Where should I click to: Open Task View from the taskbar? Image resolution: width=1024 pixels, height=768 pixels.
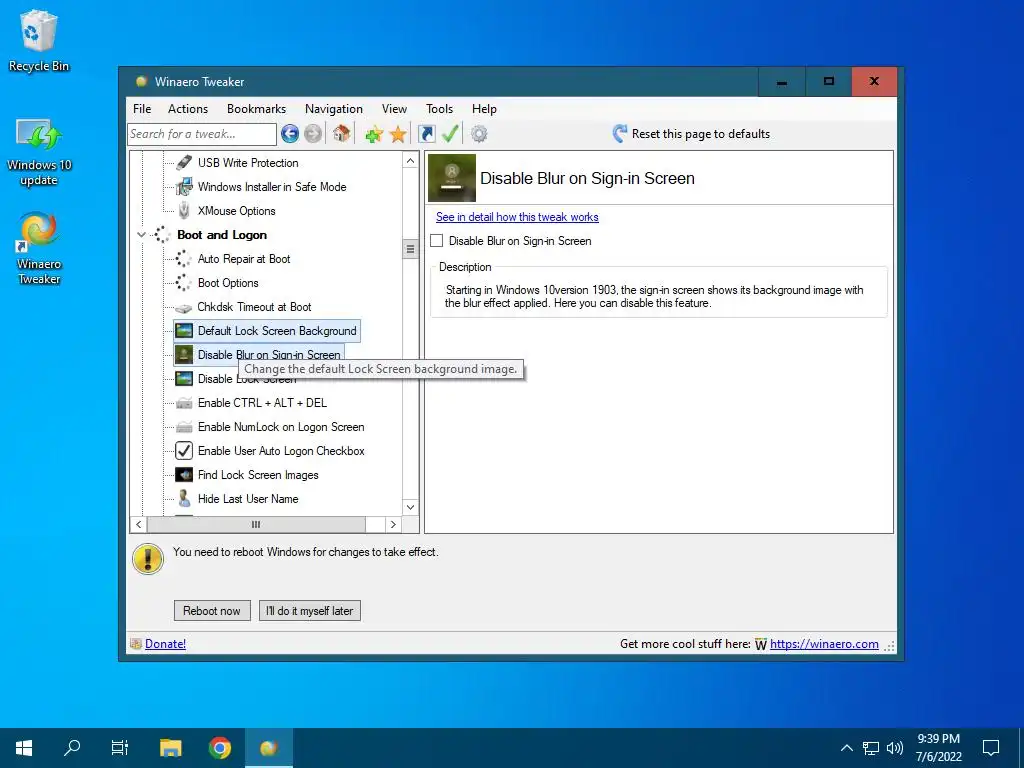tap(120, 748)
